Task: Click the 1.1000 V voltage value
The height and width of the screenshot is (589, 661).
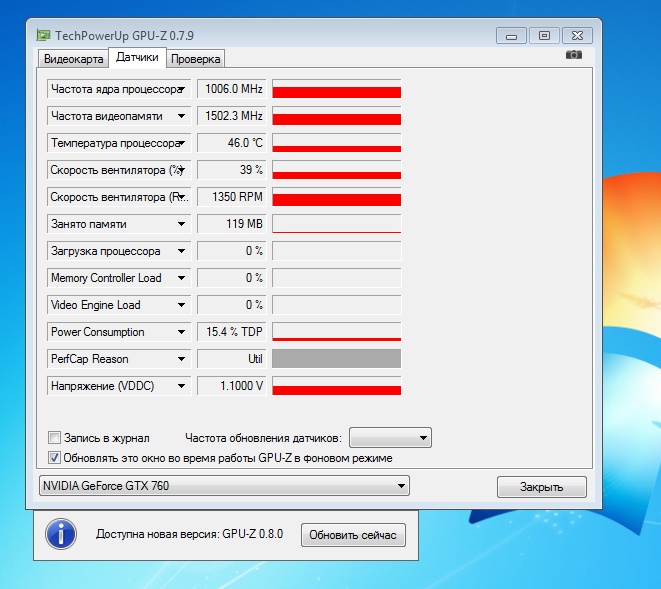Action: [232, 386]
